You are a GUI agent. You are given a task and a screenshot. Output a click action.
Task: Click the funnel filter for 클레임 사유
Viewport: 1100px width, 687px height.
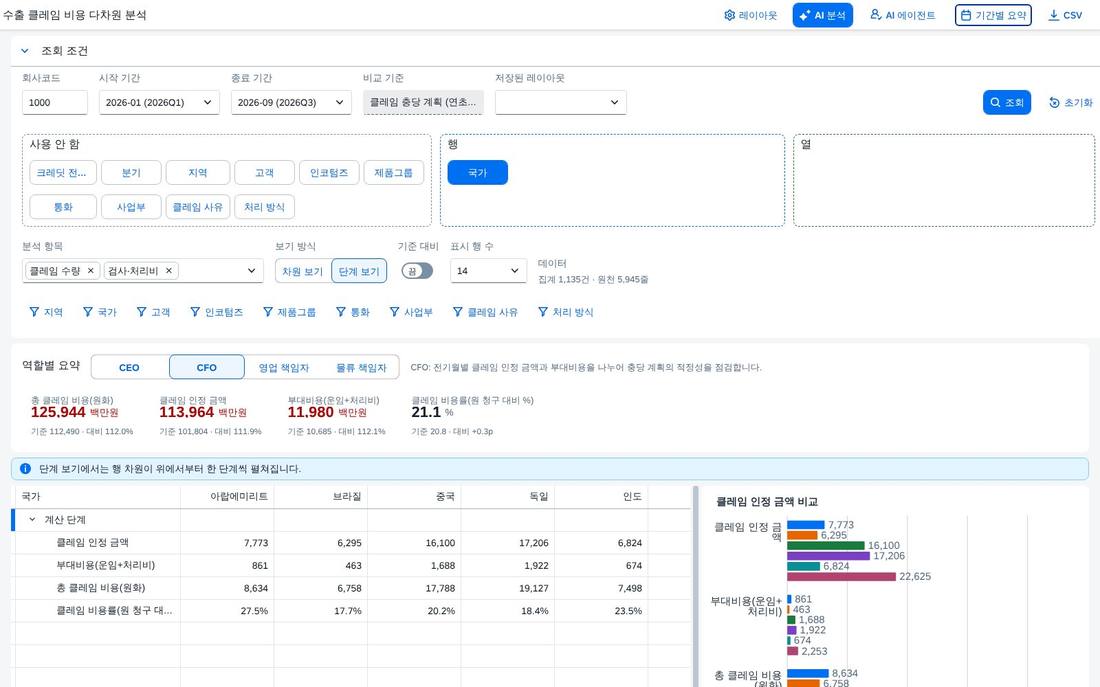click(x=485, y=312)
